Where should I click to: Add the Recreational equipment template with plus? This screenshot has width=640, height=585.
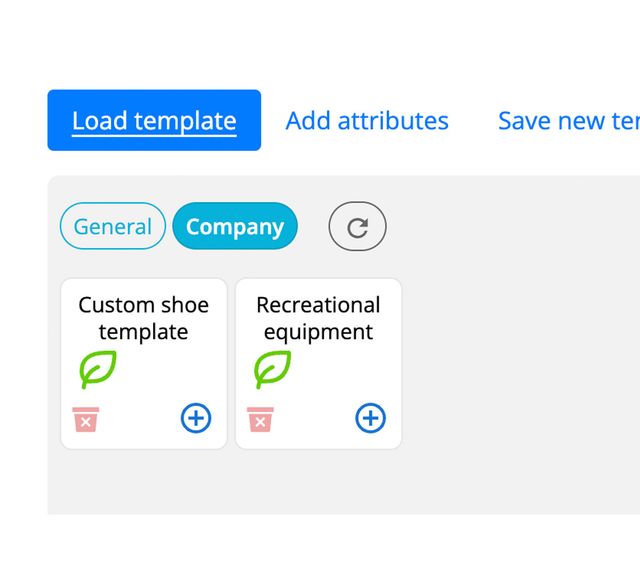coord(370,418)
